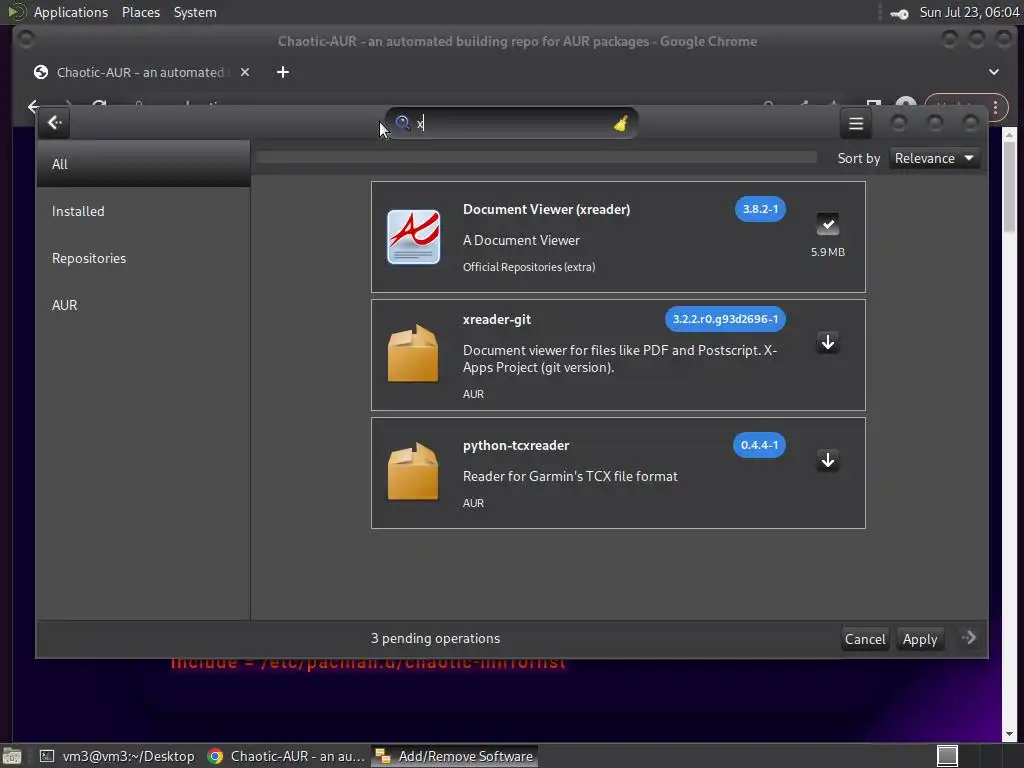
Task: Select the AUR category in sidebar
Action: (x=144, y=305)
